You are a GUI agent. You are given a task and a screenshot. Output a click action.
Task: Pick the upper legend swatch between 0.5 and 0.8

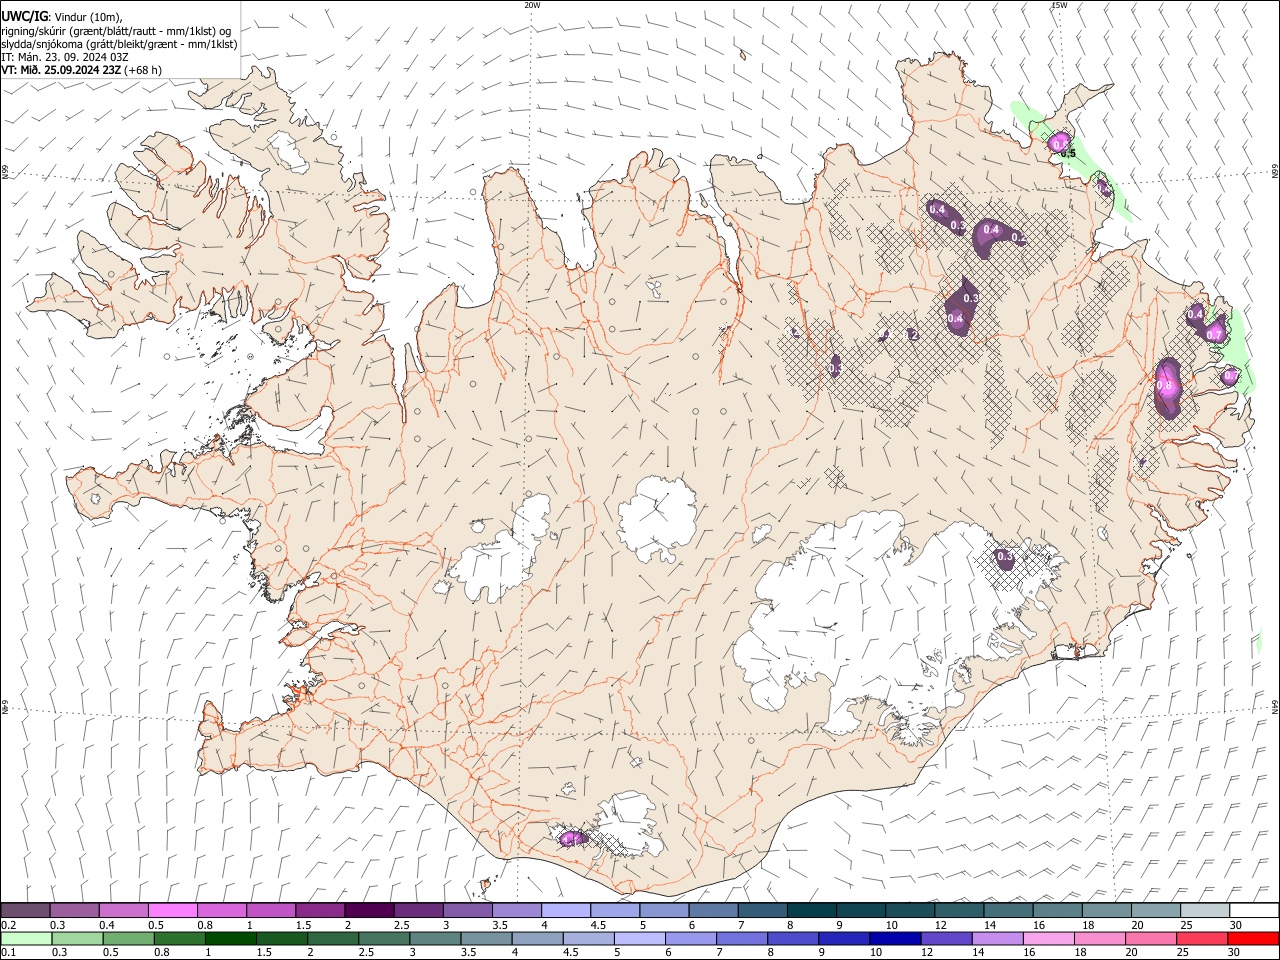172,911
